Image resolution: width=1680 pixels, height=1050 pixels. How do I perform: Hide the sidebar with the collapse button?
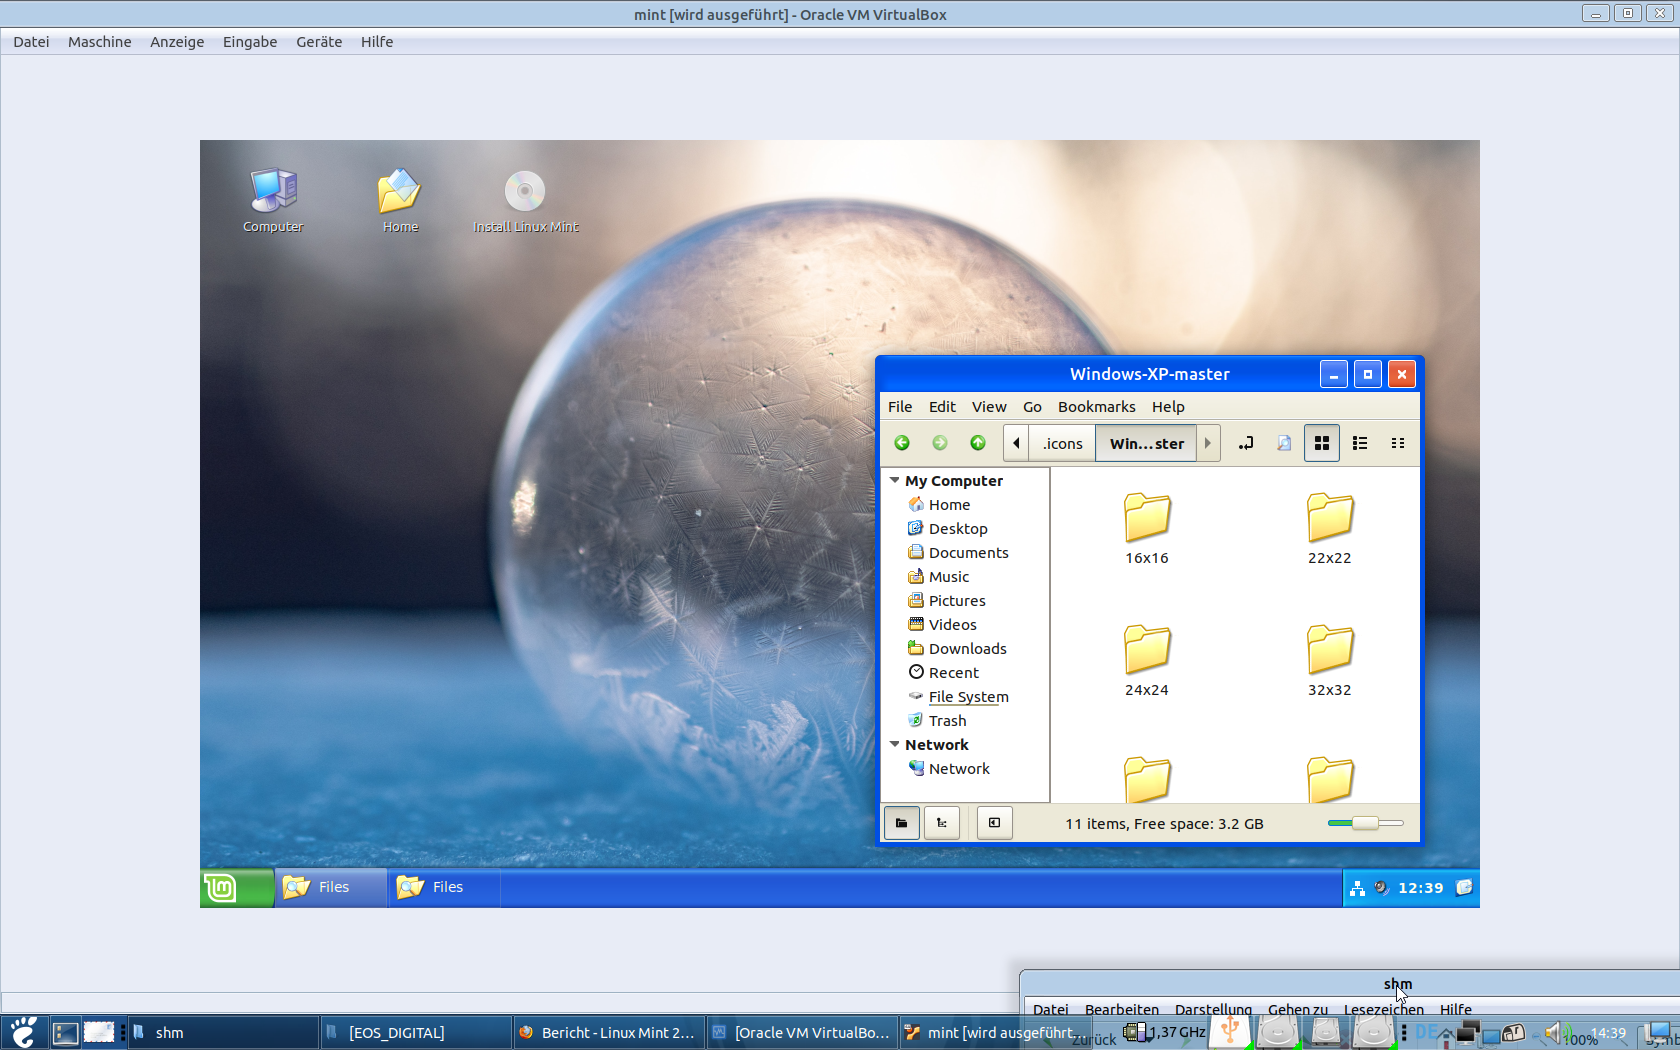point(995,823)
